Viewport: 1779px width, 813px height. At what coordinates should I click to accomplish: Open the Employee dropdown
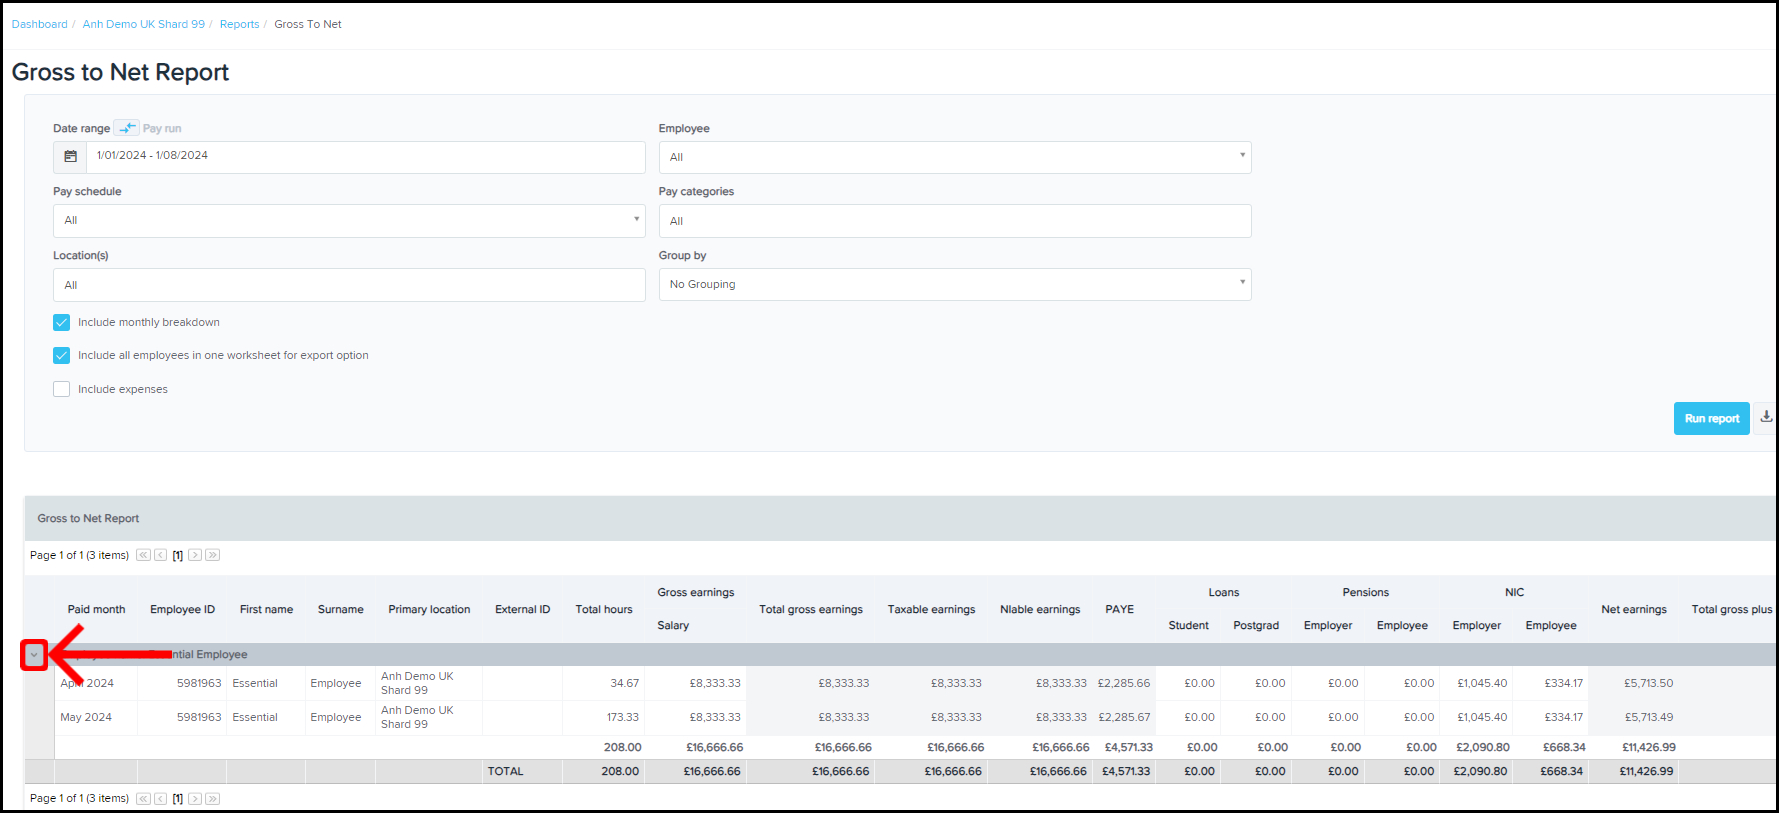(x=954, y=157)
